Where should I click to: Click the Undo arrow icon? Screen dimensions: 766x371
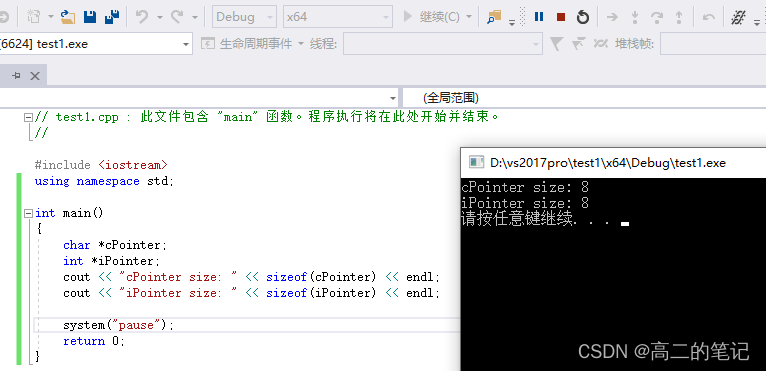click(x=142, y=17)
